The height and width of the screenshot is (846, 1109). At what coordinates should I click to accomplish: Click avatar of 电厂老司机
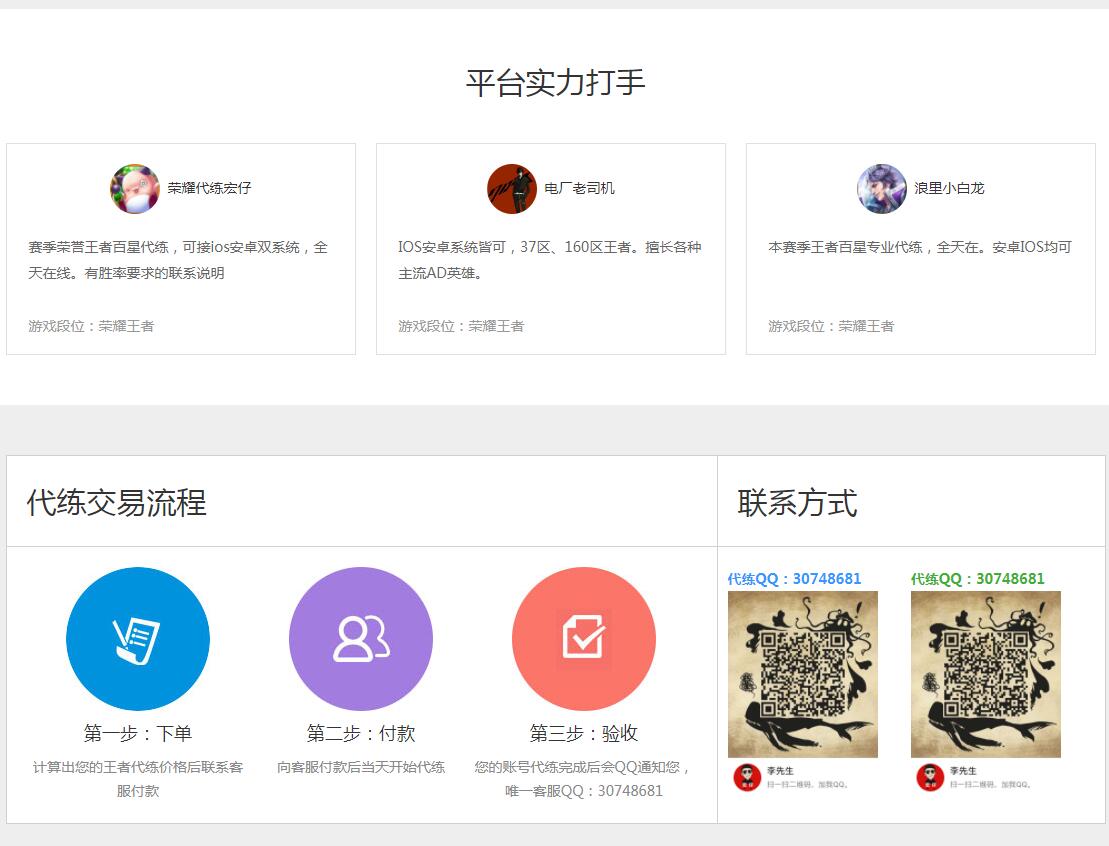512,189
